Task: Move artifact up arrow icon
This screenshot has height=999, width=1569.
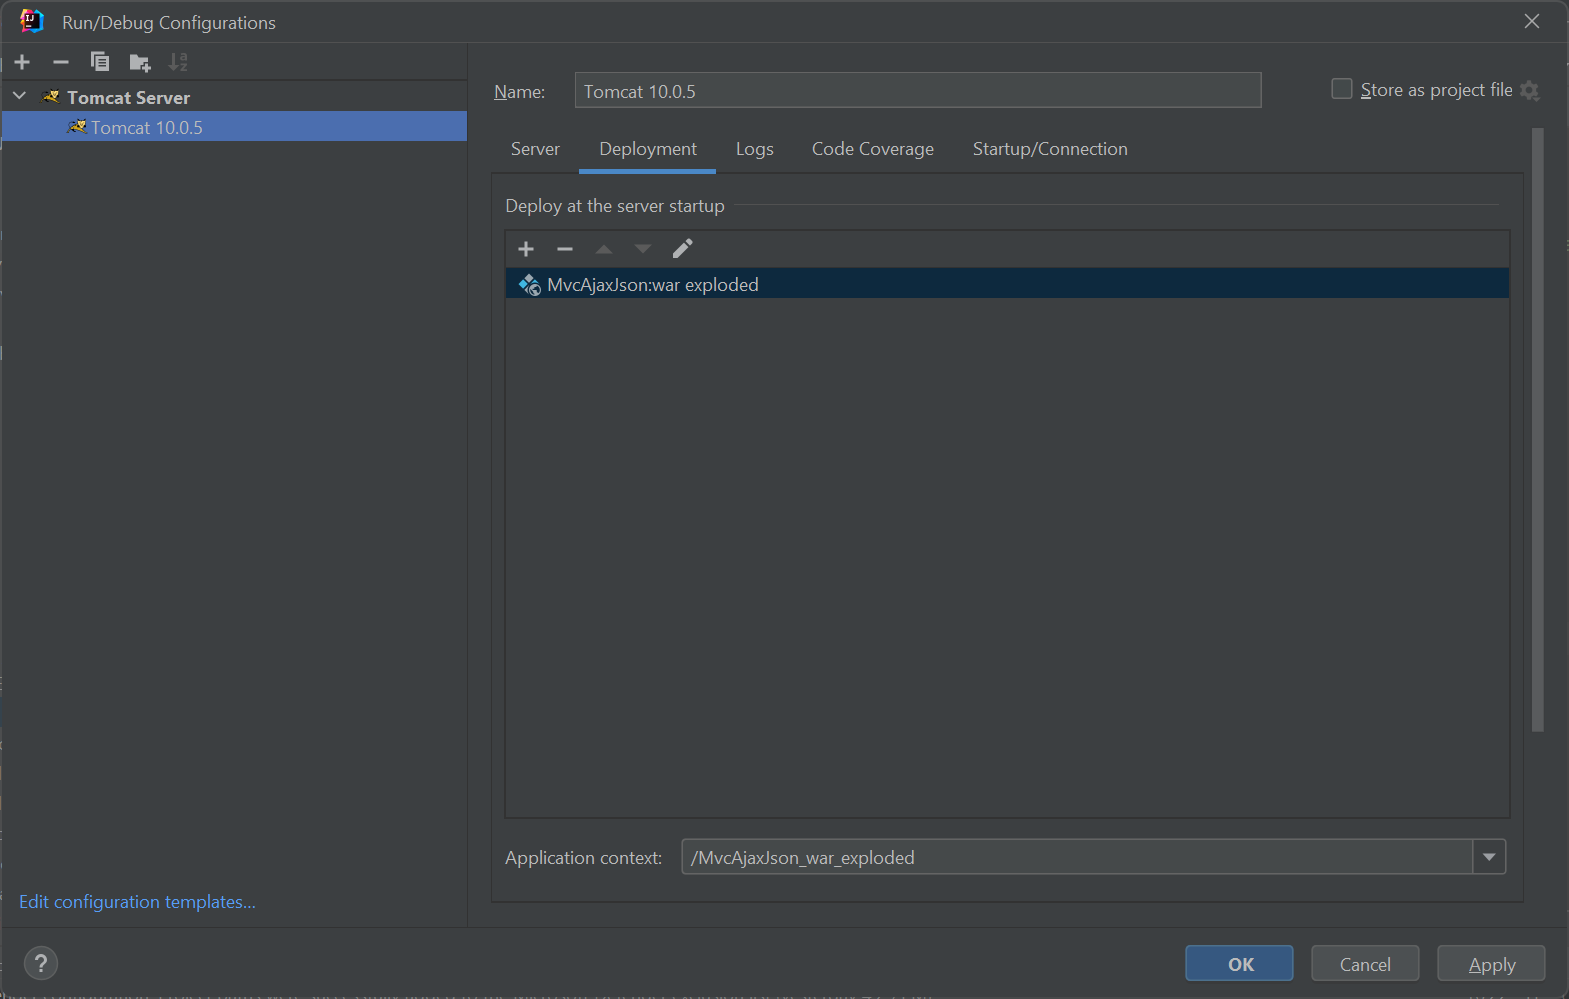Action: (x=604, y=249)
